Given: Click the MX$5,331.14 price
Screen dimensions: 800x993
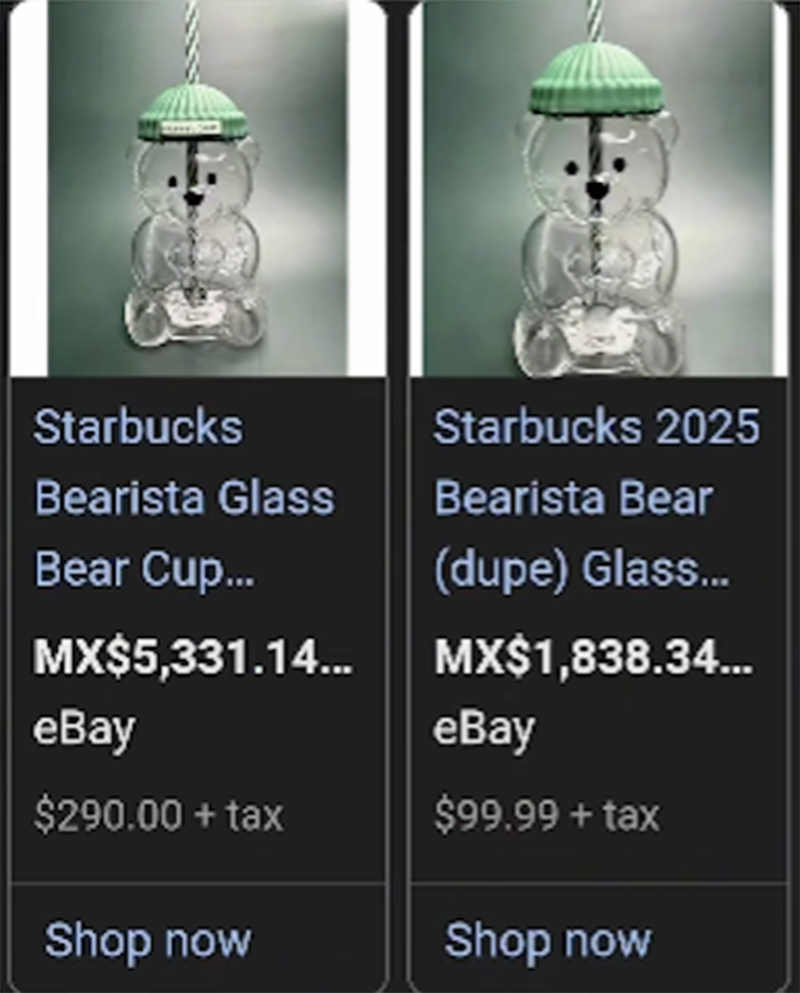Looking at the screenshot, I should coord(192,657).
